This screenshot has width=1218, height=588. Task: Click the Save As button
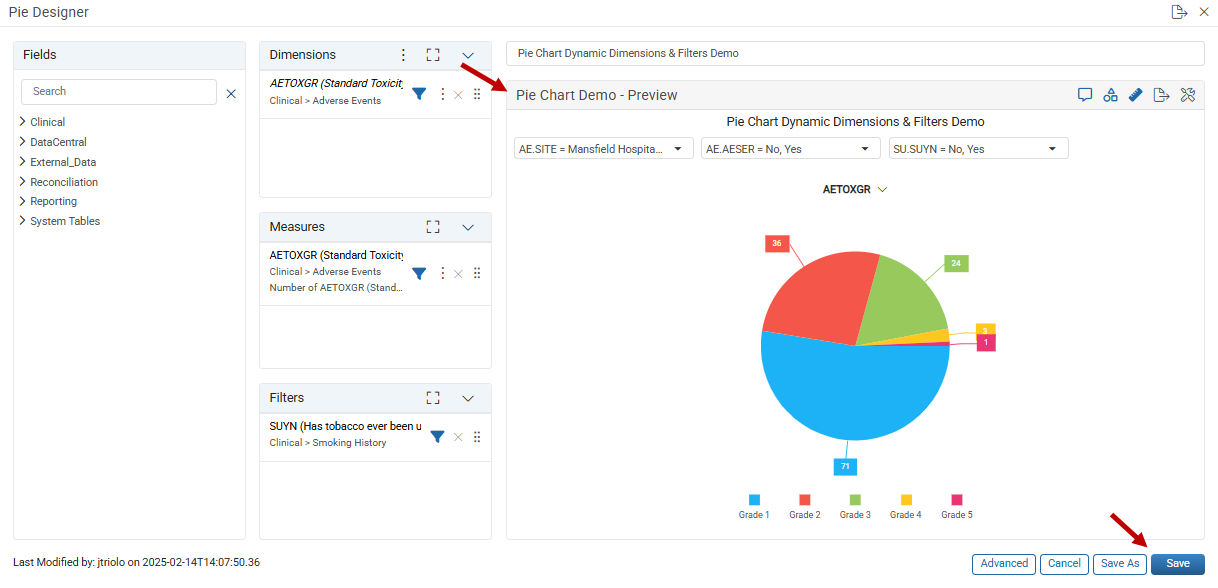coord(1120,564)
